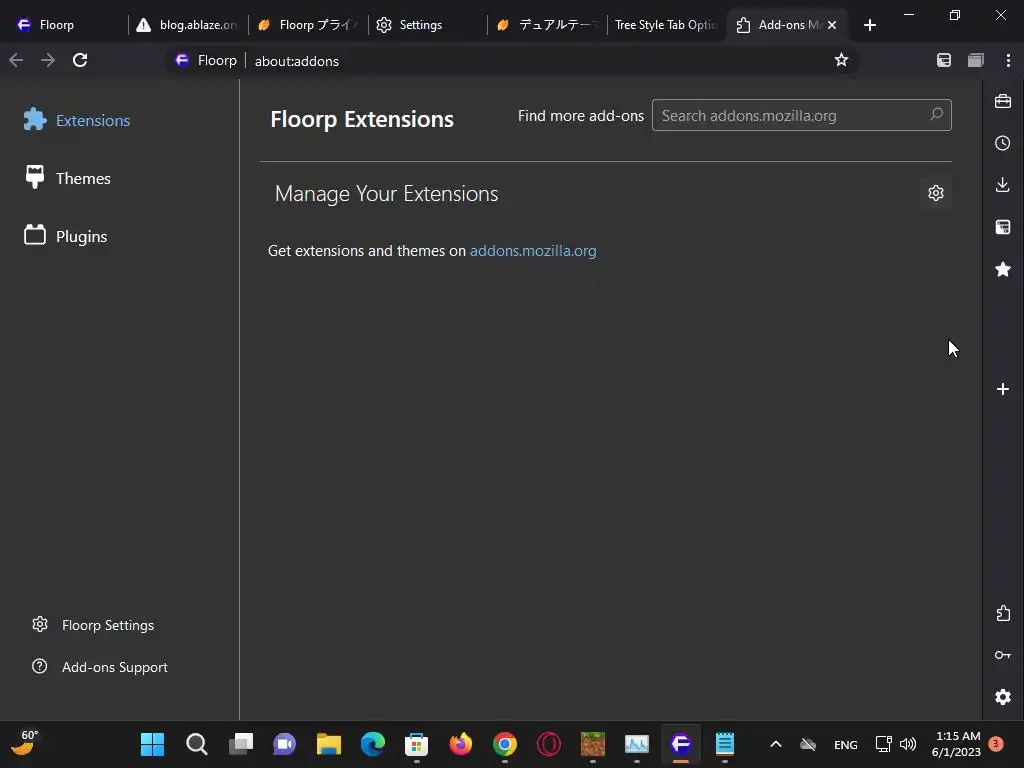Open the Themes category
The image size is (1024, 768).
pyautogui.click(x=68, y=178)
